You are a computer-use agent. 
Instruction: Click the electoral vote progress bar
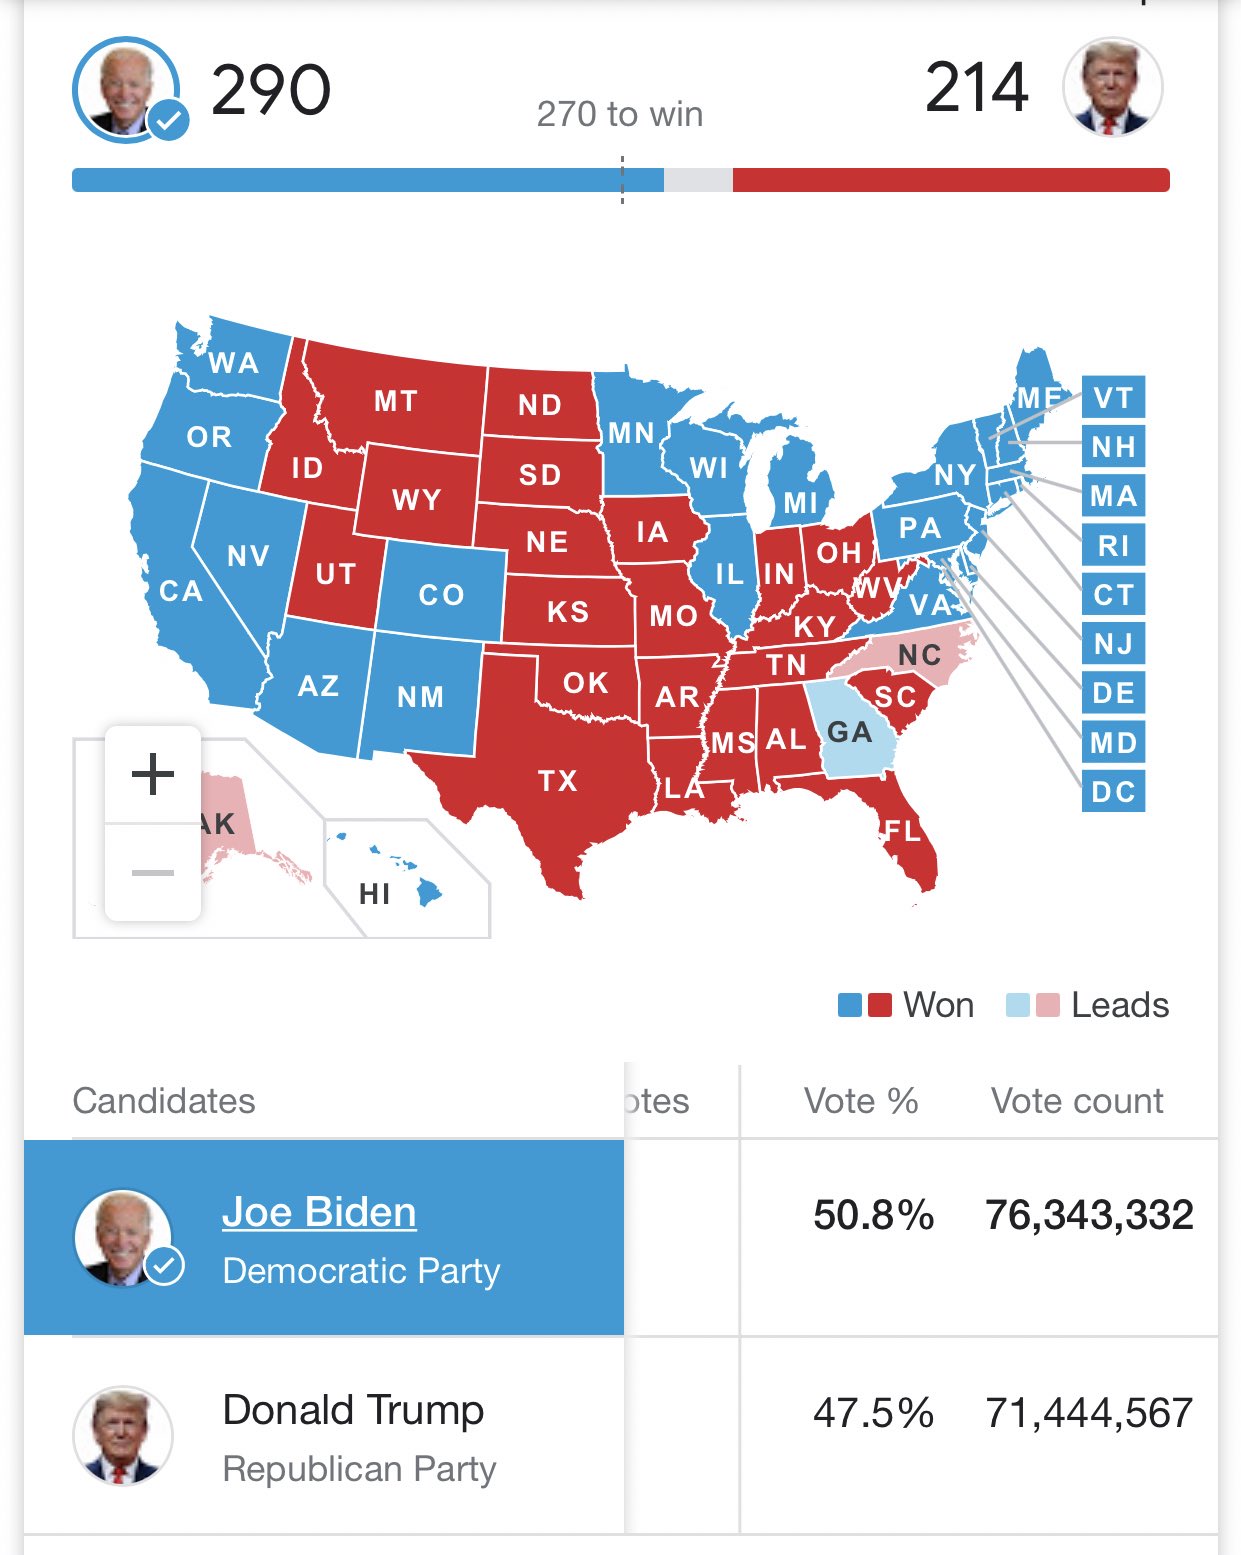(x=621, y=180)
